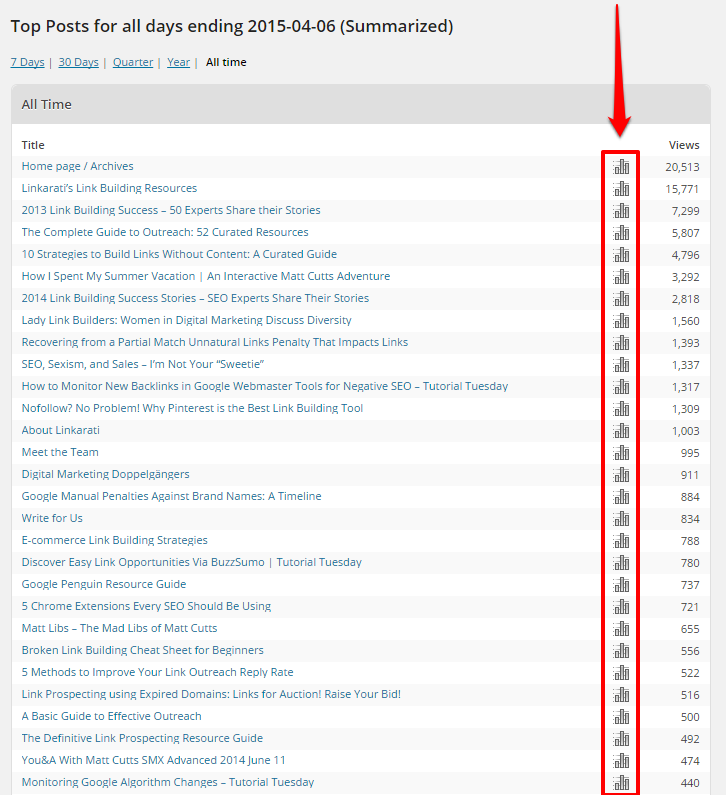Open The Complete Guide to Outreach post link
This screenshot has width=726, height=795.
point(165,232)
